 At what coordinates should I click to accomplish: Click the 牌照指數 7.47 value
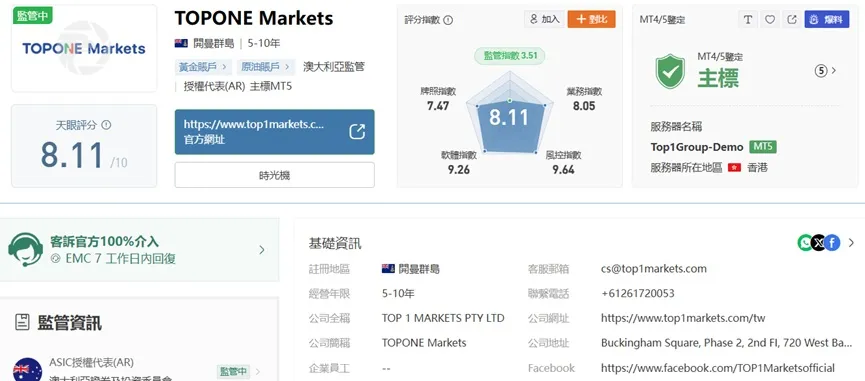[x=438, y=106]
